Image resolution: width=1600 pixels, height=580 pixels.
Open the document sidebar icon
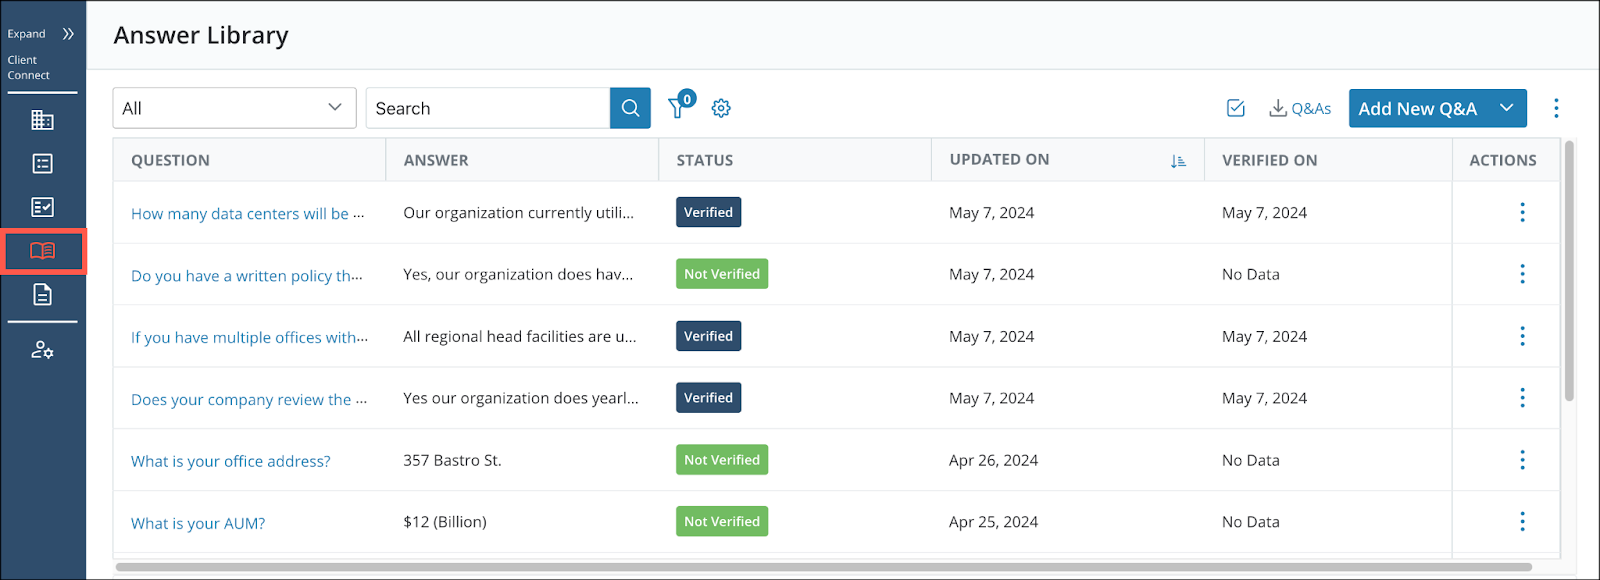click(42, 294)
